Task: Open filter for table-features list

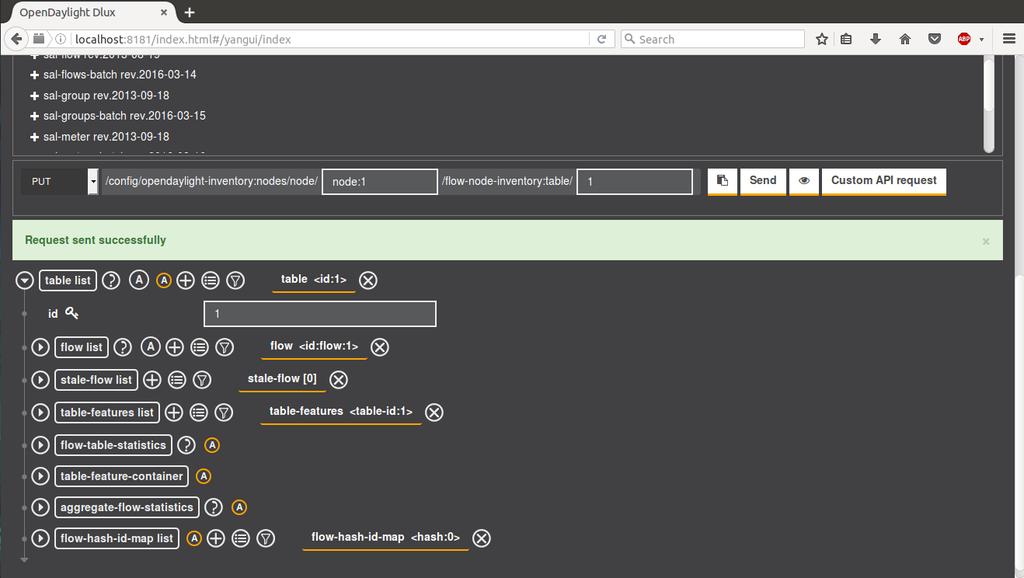Action: (x=224, y=412)
